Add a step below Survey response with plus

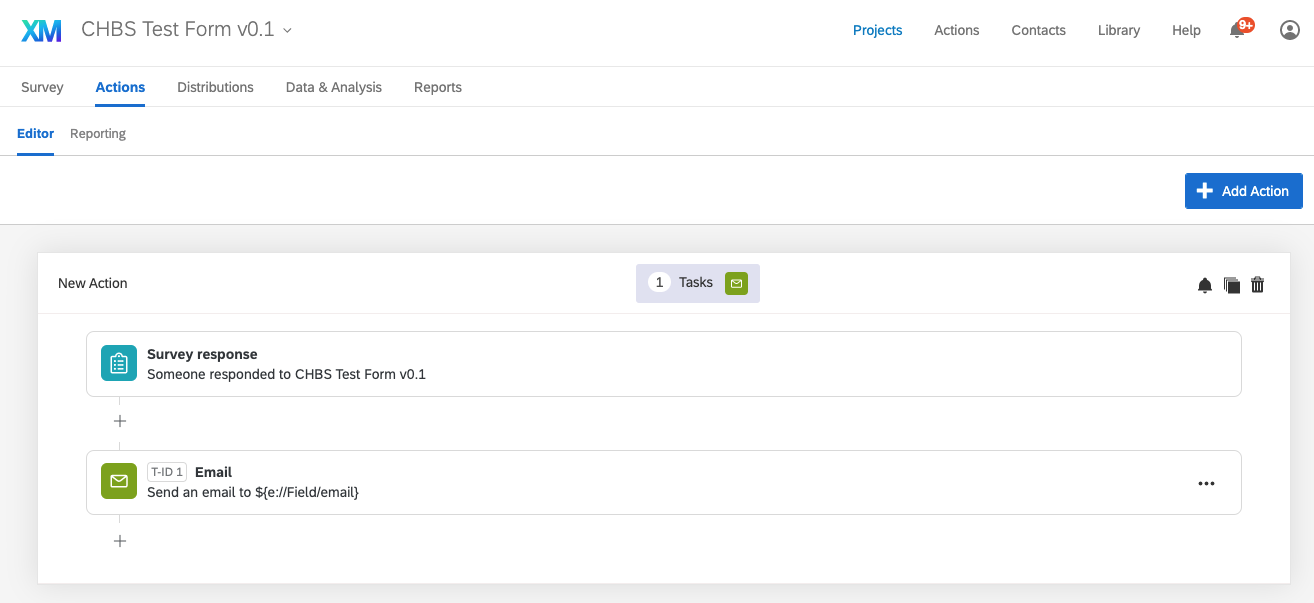coord(120,421)
